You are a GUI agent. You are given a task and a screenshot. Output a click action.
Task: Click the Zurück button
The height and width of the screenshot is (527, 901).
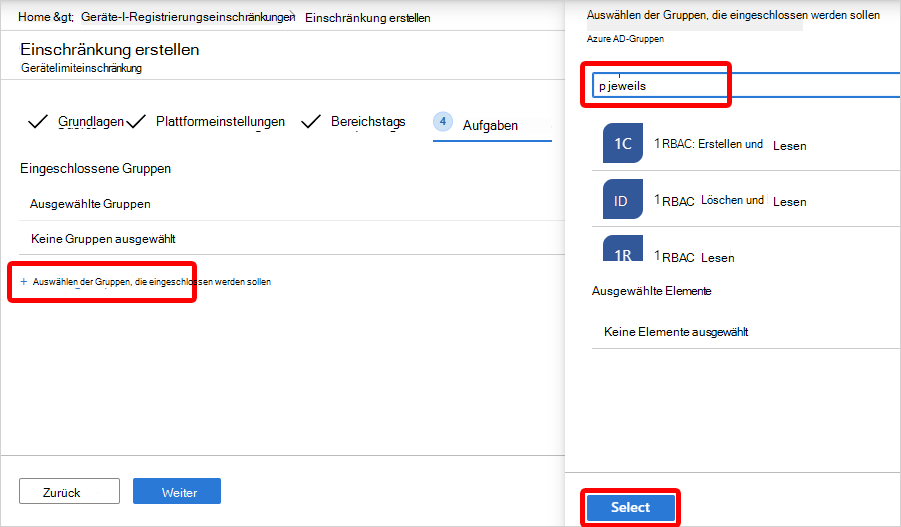[70, 491]
